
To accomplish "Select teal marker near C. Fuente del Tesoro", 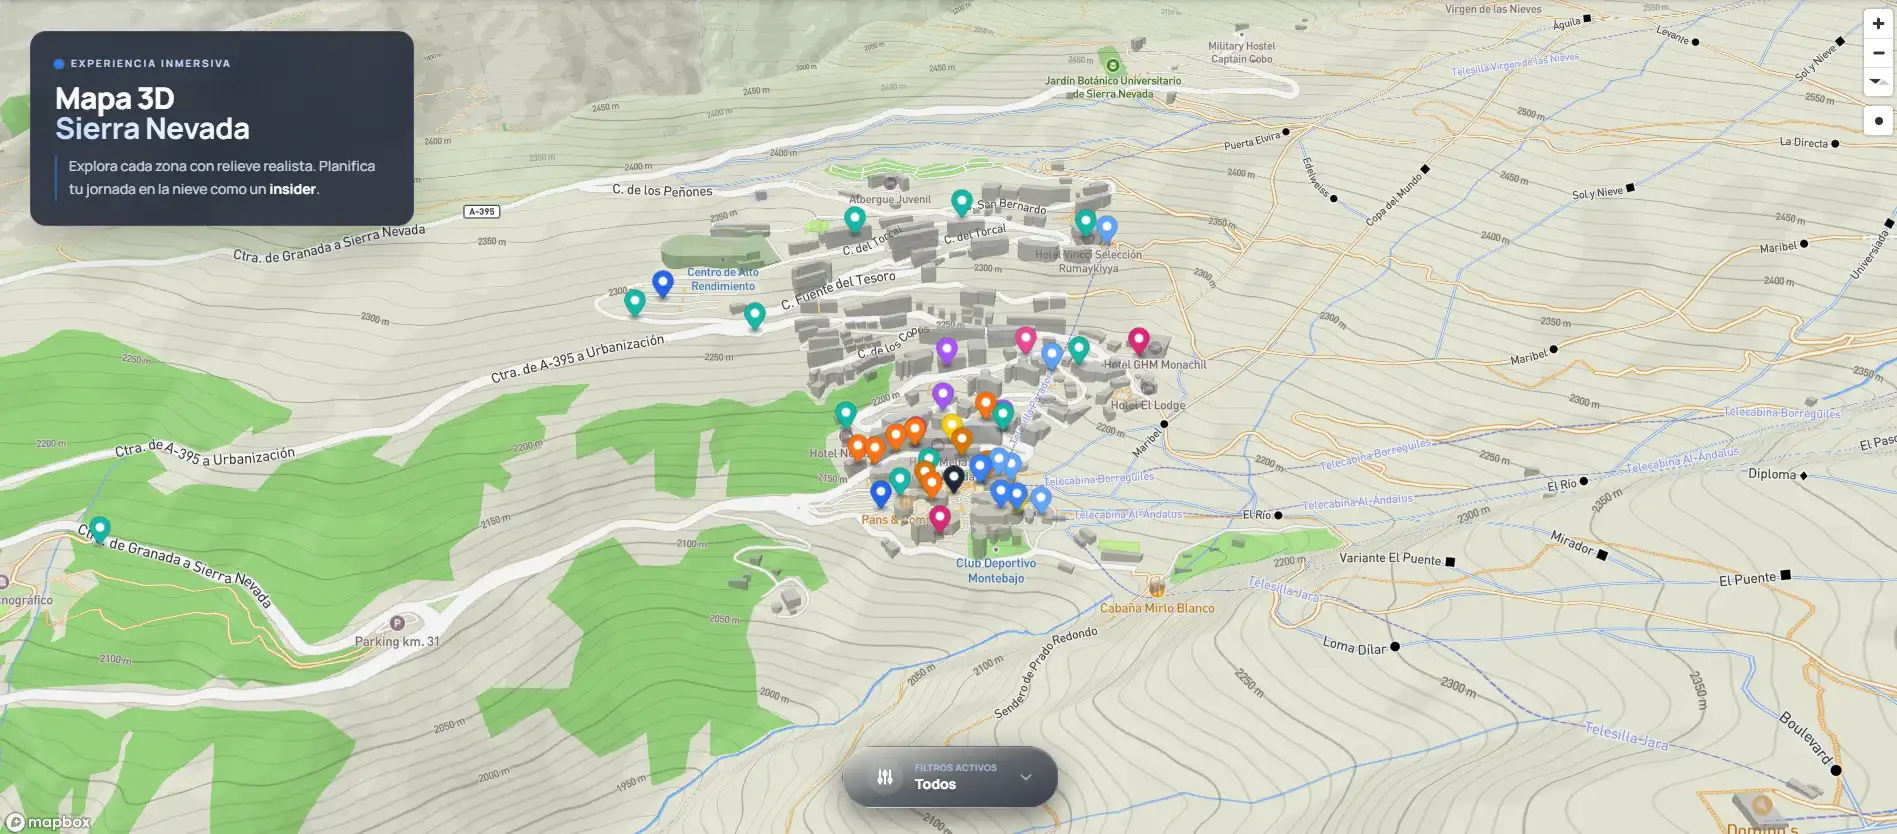I will click(x=755, y=316).
